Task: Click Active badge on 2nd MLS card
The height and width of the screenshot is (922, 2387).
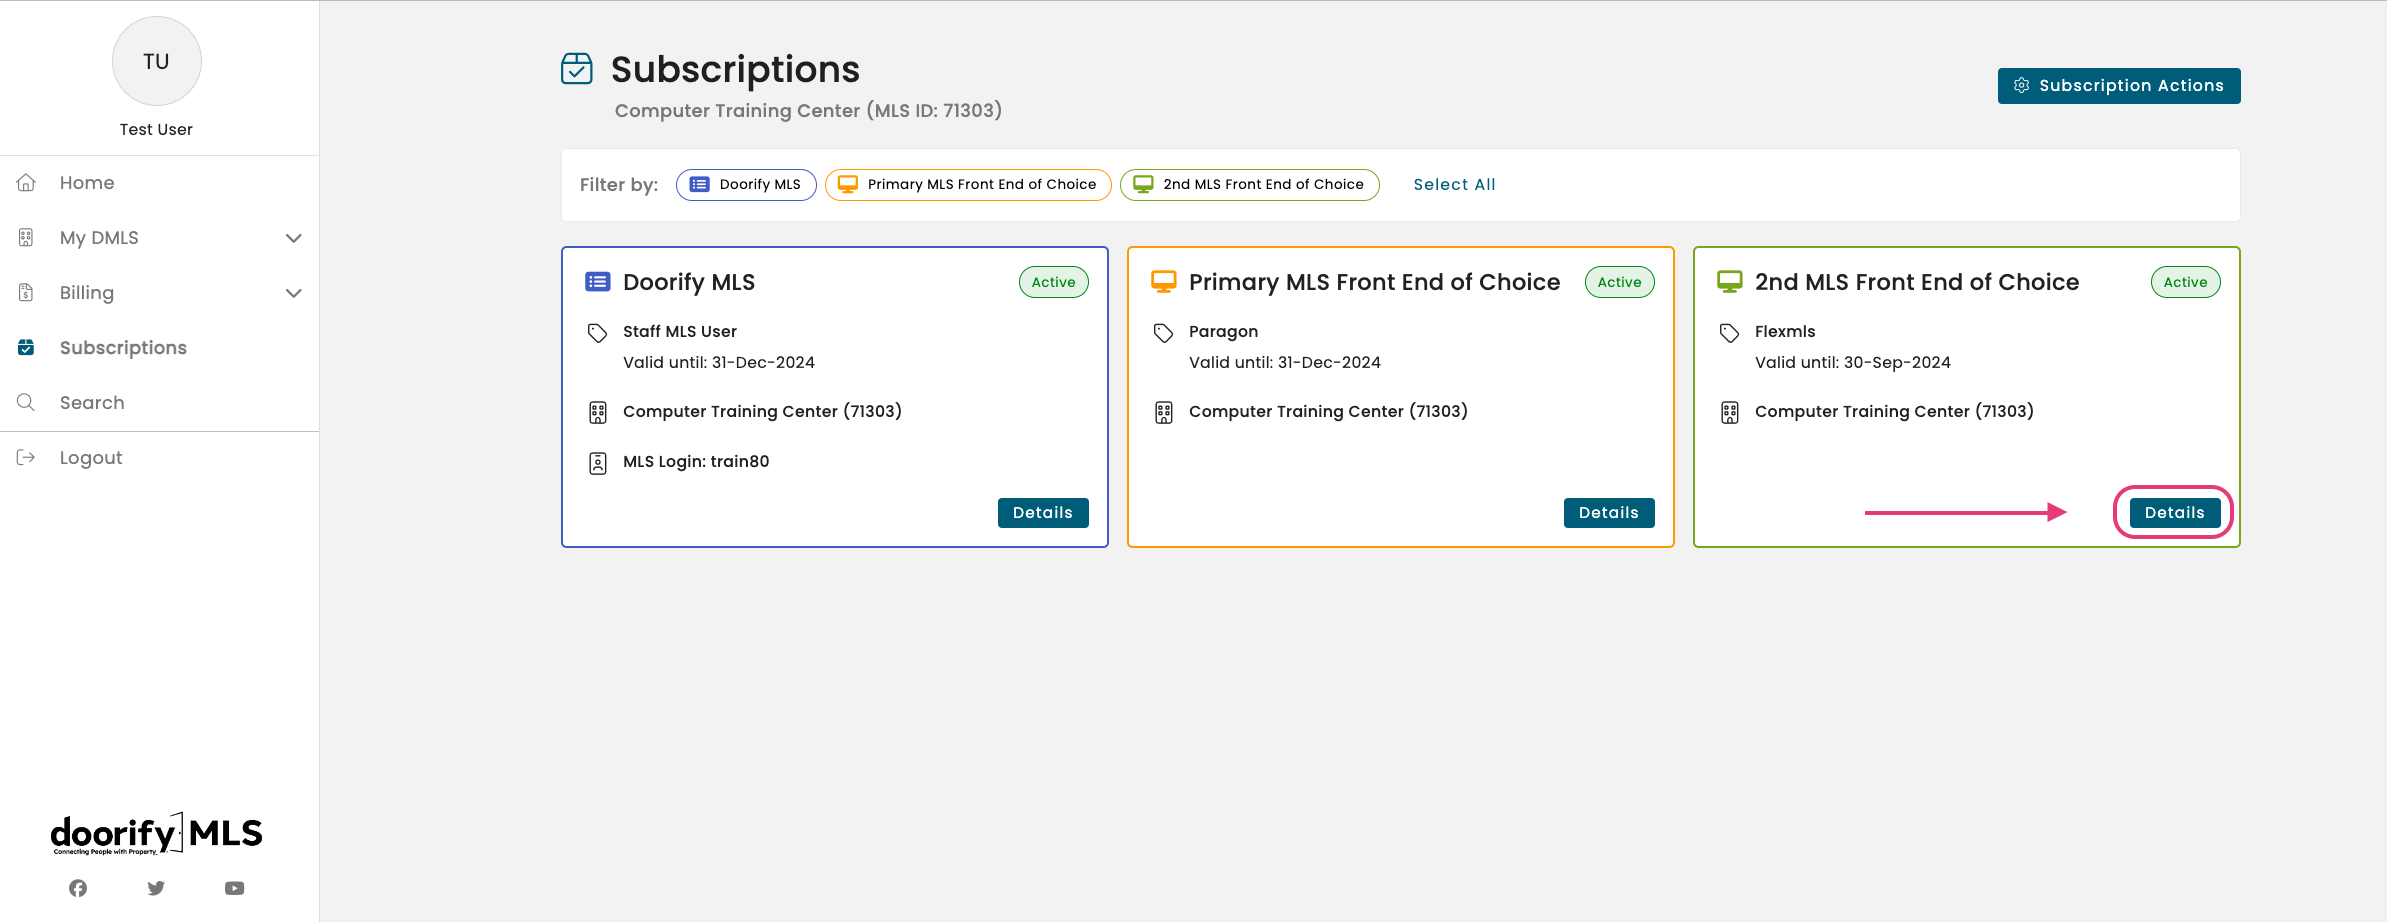Action: [x=2186, y=282]
